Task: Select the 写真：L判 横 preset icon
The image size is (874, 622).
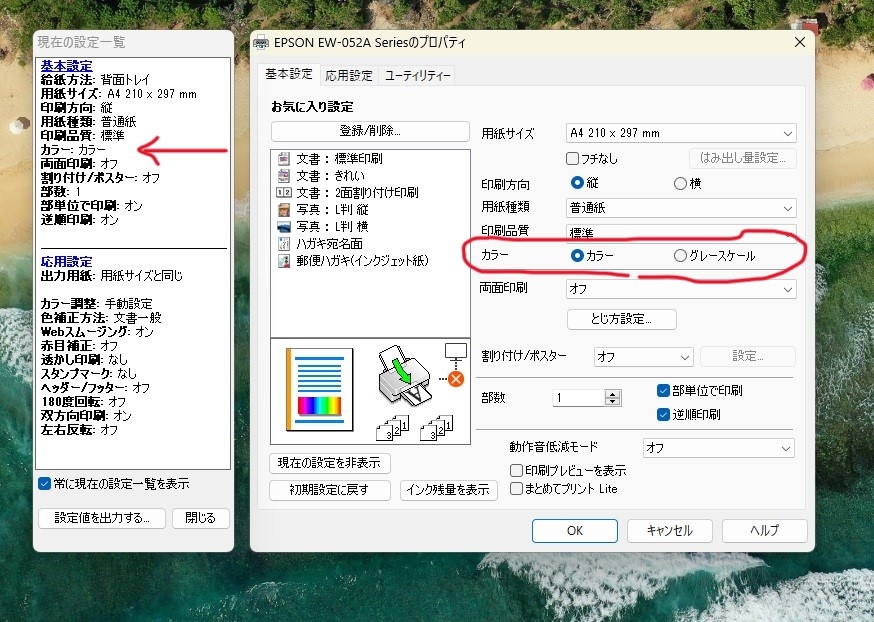Action: 284,227
